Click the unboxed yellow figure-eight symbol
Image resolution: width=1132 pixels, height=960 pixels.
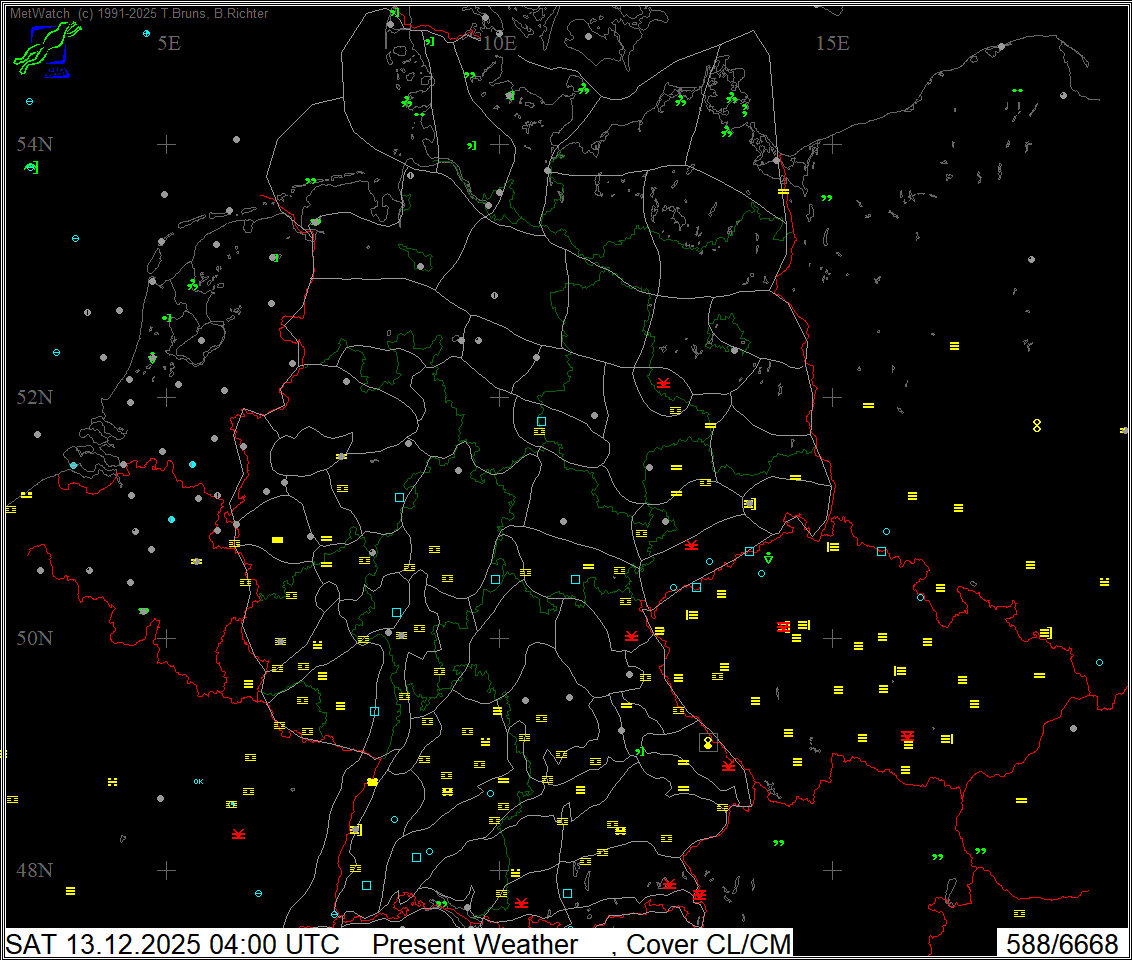pos(1037,426)
